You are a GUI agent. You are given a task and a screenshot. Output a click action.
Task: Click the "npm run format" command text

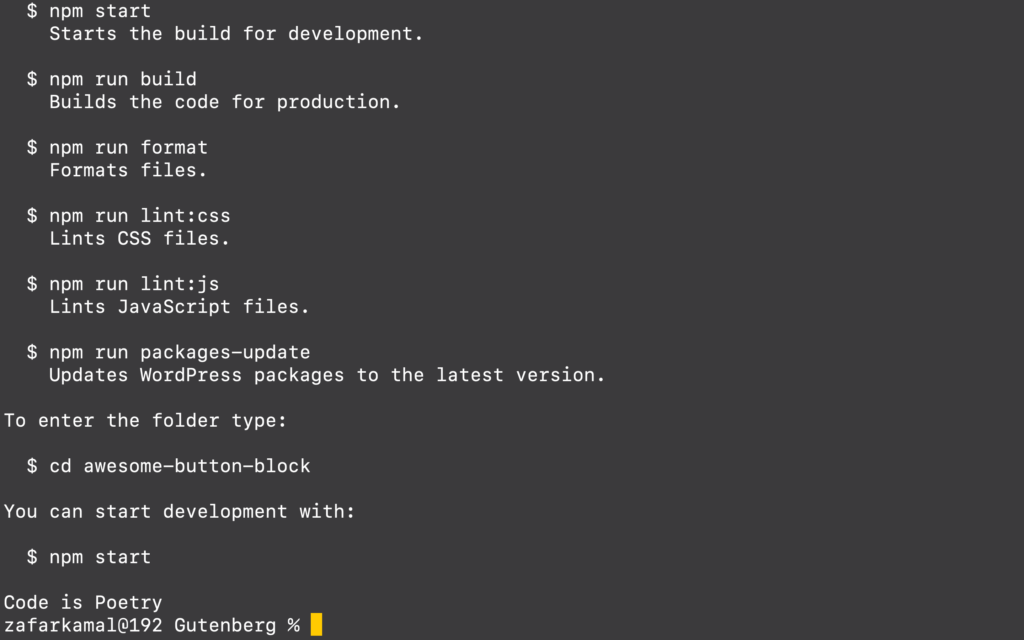[128, 147]
